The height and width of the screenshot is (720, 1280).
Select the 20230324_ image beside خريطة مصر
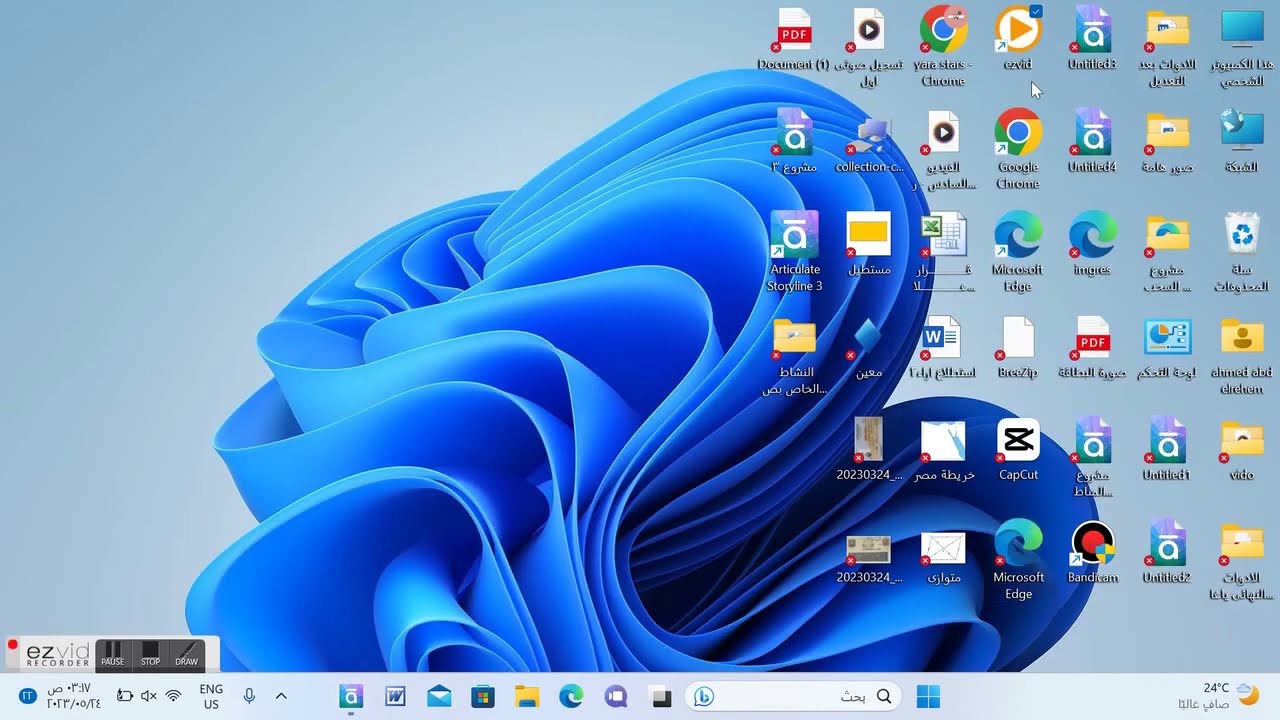pyautogui.click(x=869, y=450)
